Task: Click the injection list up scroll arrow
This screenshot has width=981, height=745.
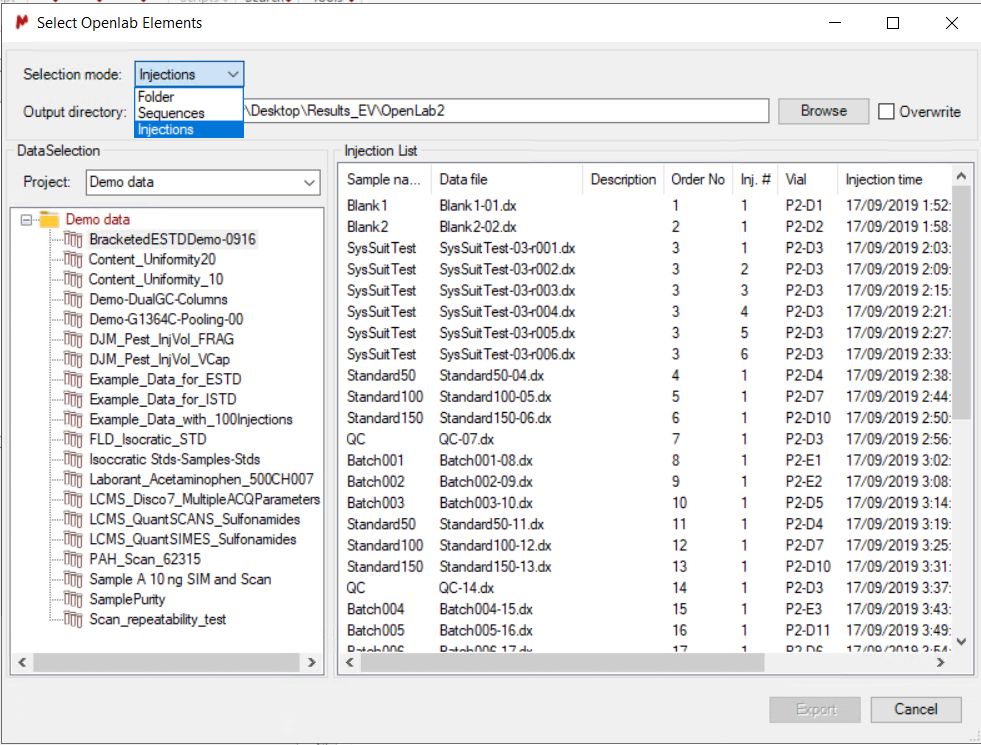Action: coord(962,177)
